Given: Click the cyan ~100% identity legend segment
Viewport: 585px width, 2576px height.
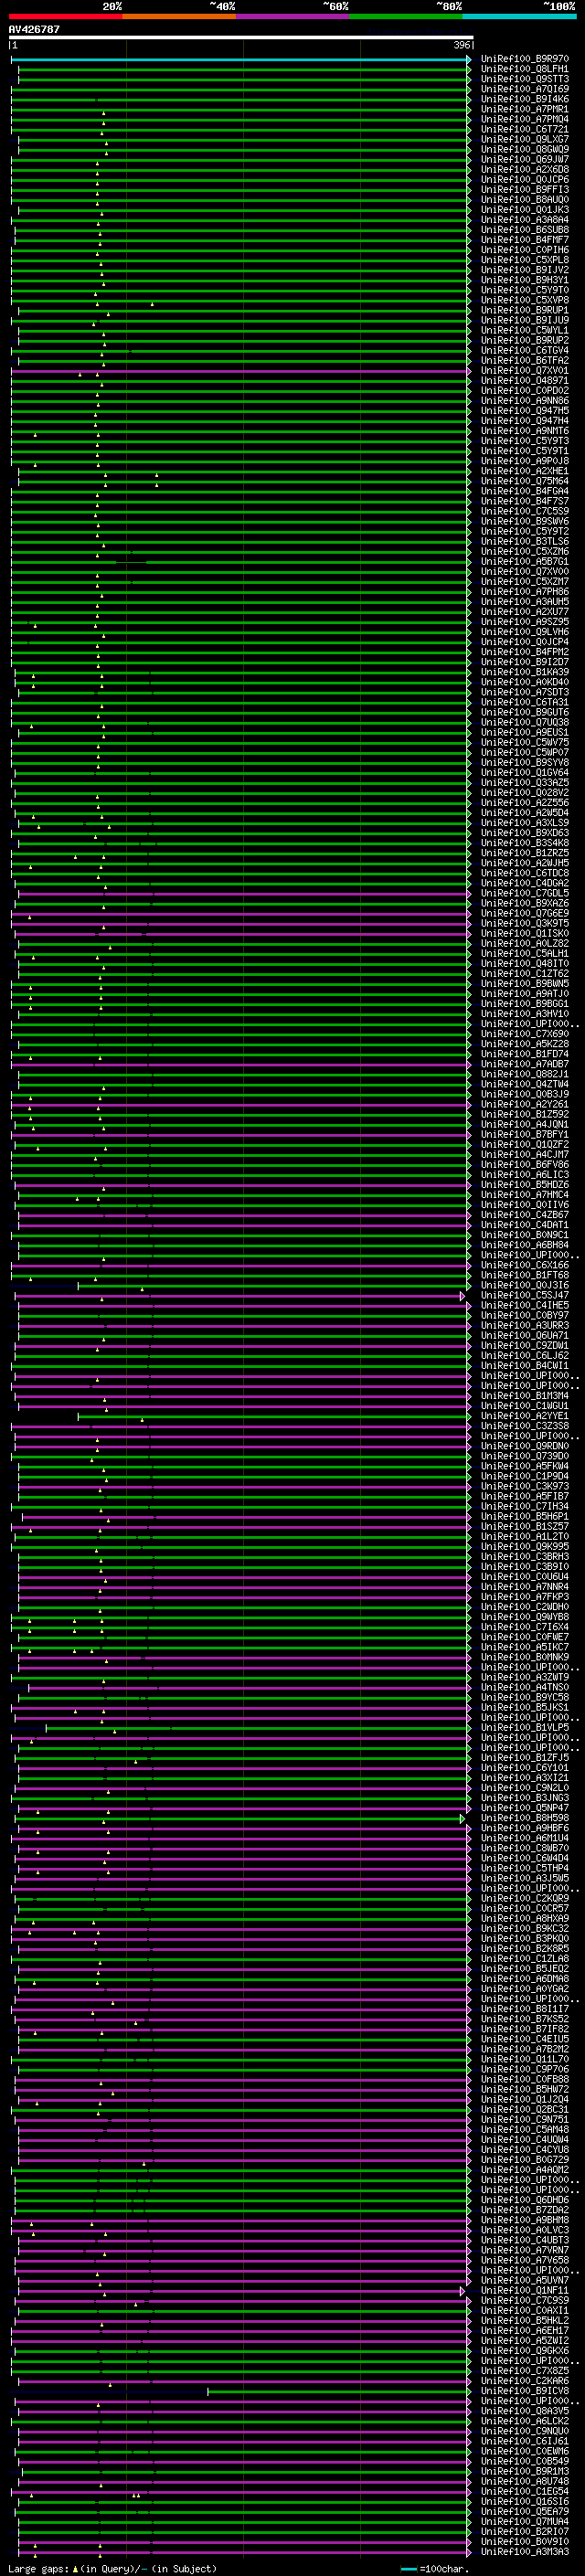Looking at the screenshot, I should [x=519, y=16].
